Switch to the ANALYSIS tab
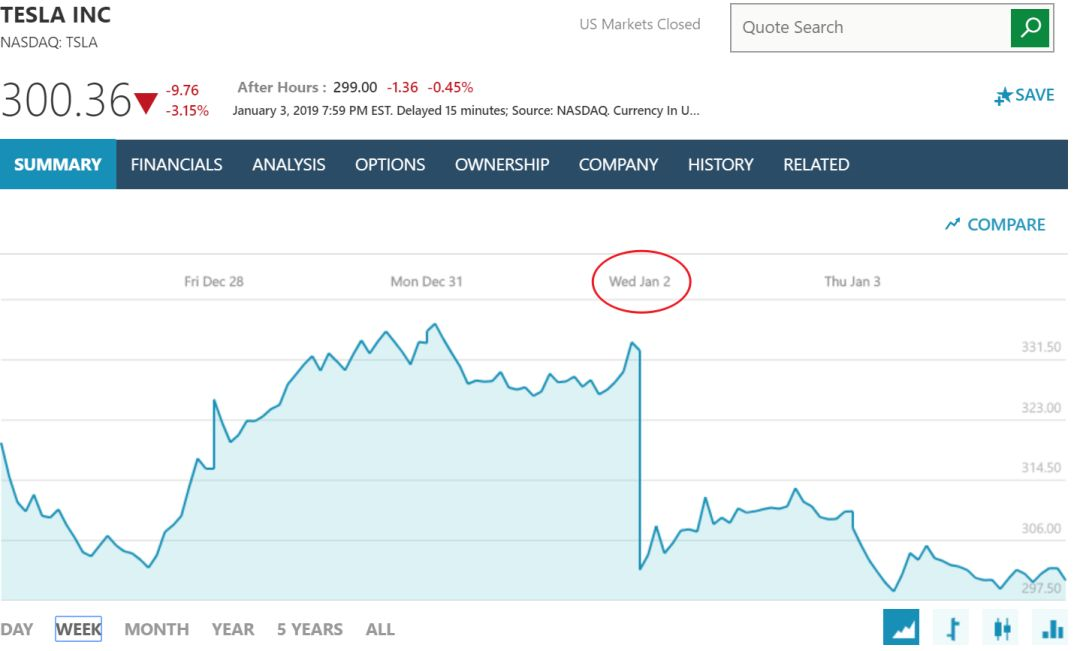This screenshot has height=651, width=1080. [289, 165]
